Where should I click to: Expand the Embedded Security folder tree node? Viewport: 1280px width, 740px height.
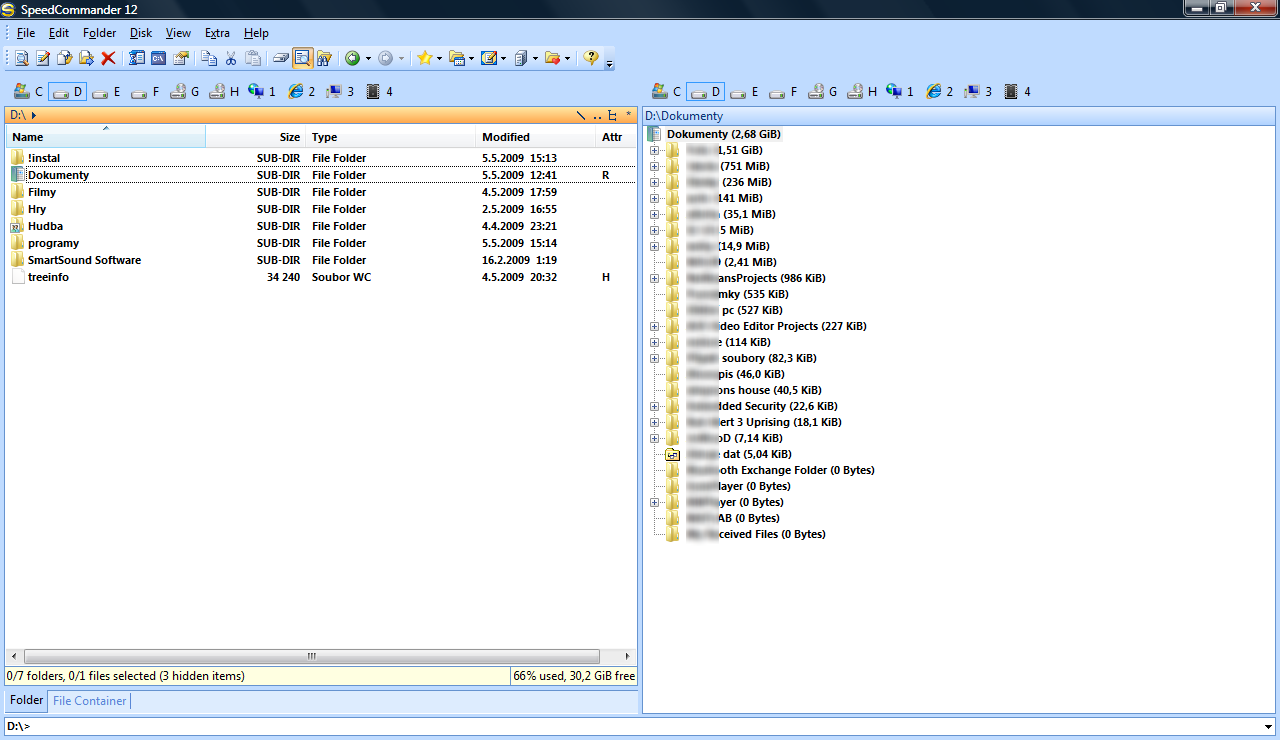click(x=655, y=406)
